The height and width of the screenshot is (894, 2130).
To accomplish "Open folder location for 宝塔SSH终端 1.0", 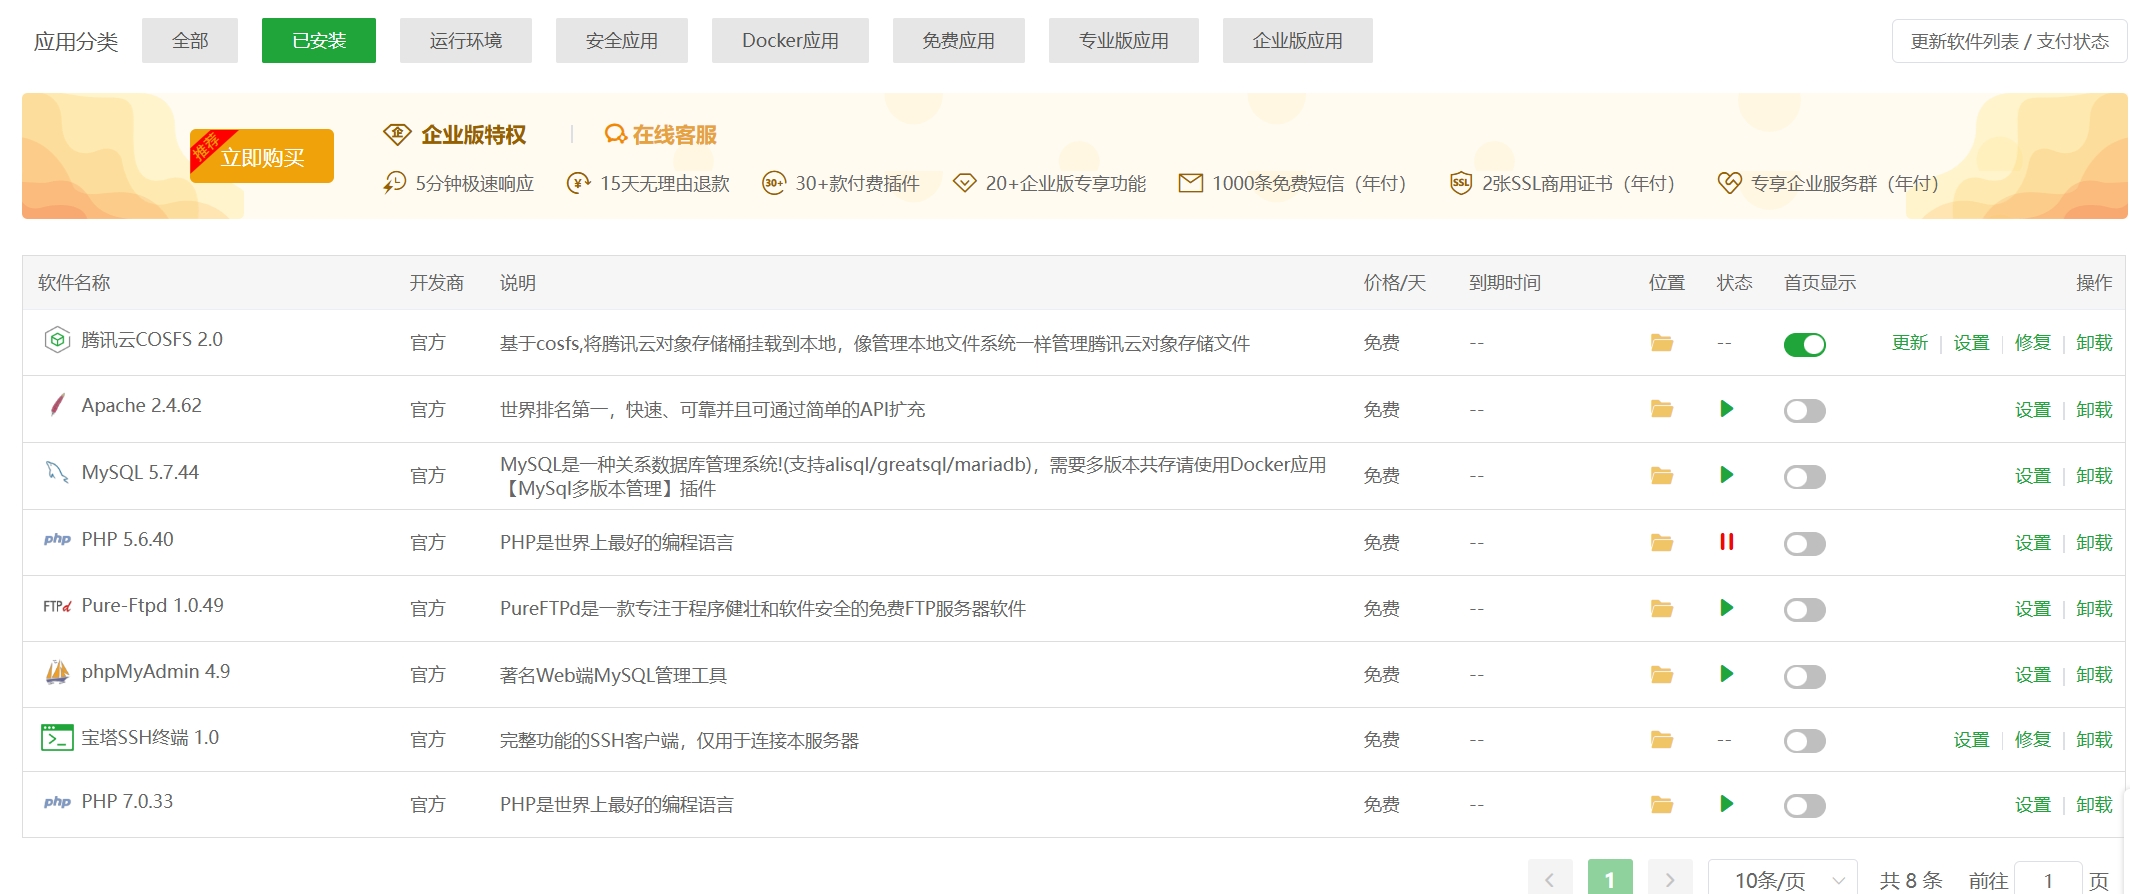I will coord(1661,740).
